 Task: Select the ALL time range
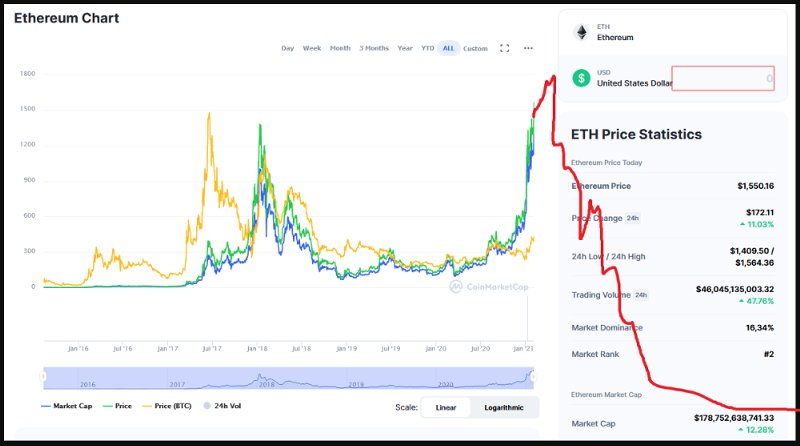(448, 48)
